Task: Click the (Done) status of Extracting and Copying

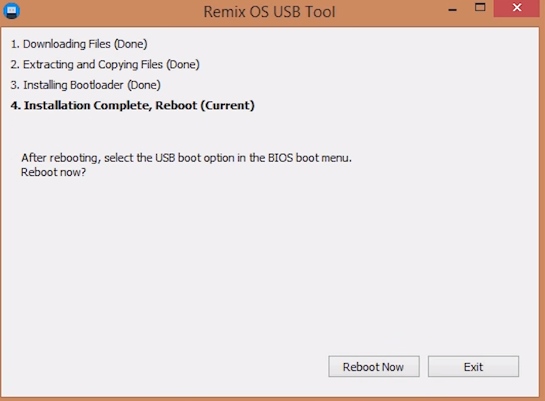Action: tap(183, 65)
